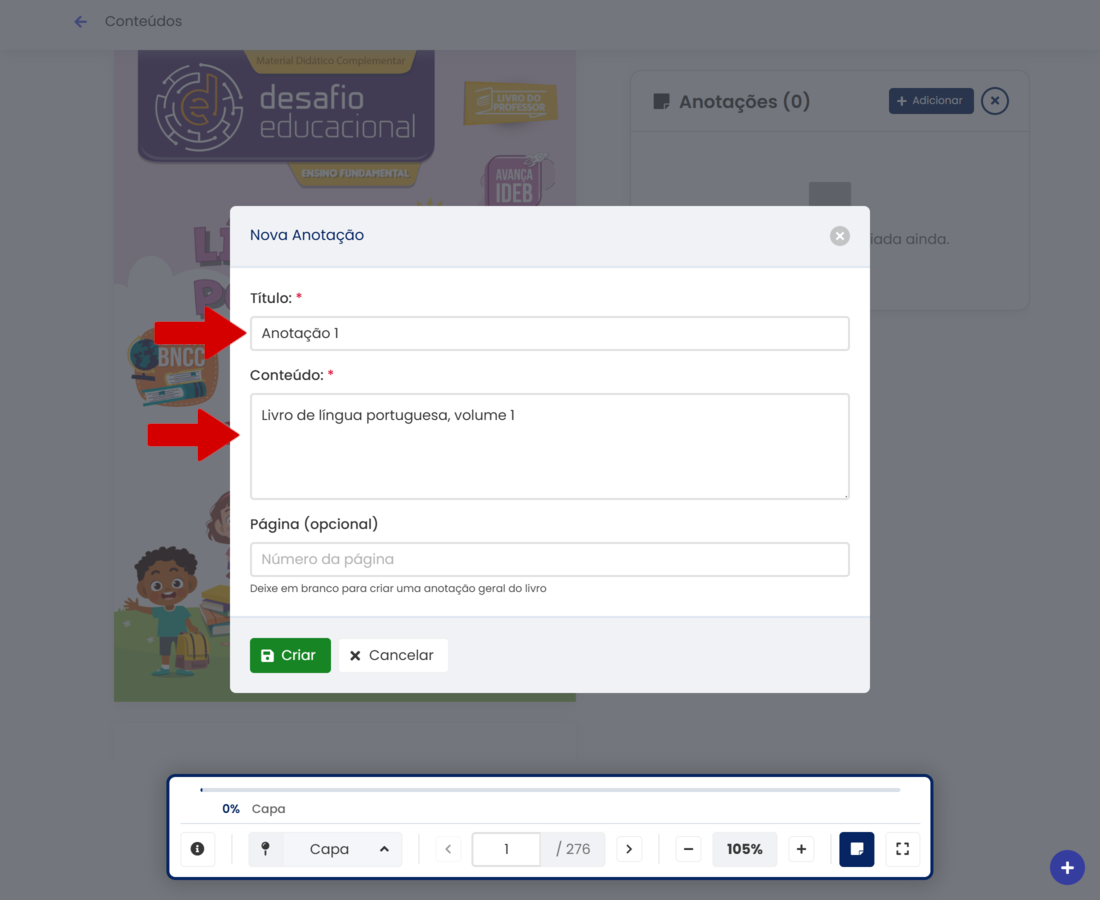The width and height of the screenshot is (1100, 900).
Task: Click the Número da página field
Action: [549, 559]
